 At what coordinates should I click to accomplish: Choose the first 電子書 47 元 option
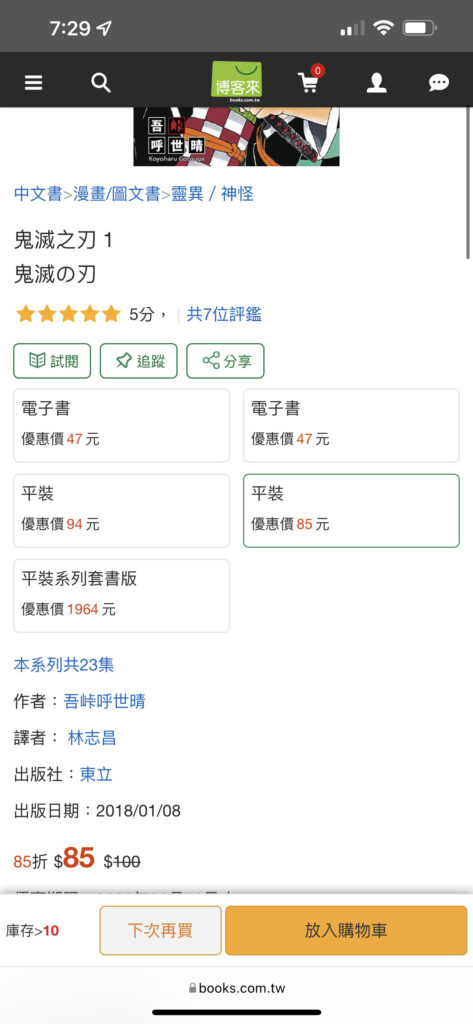click(122, 426)
